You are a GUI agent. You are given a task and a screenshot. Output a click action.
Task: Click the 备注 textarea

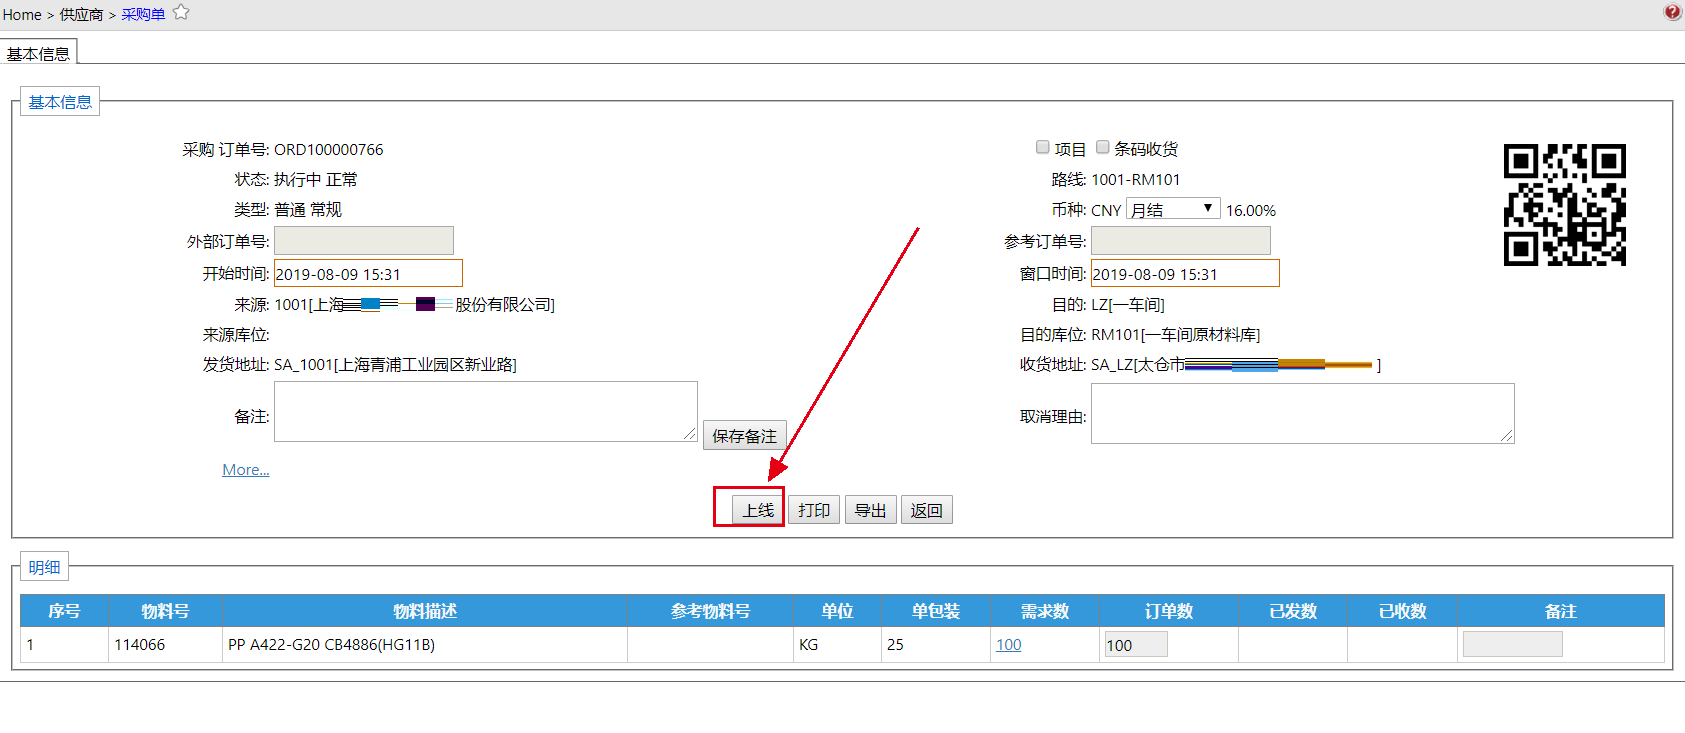point(486,412)
